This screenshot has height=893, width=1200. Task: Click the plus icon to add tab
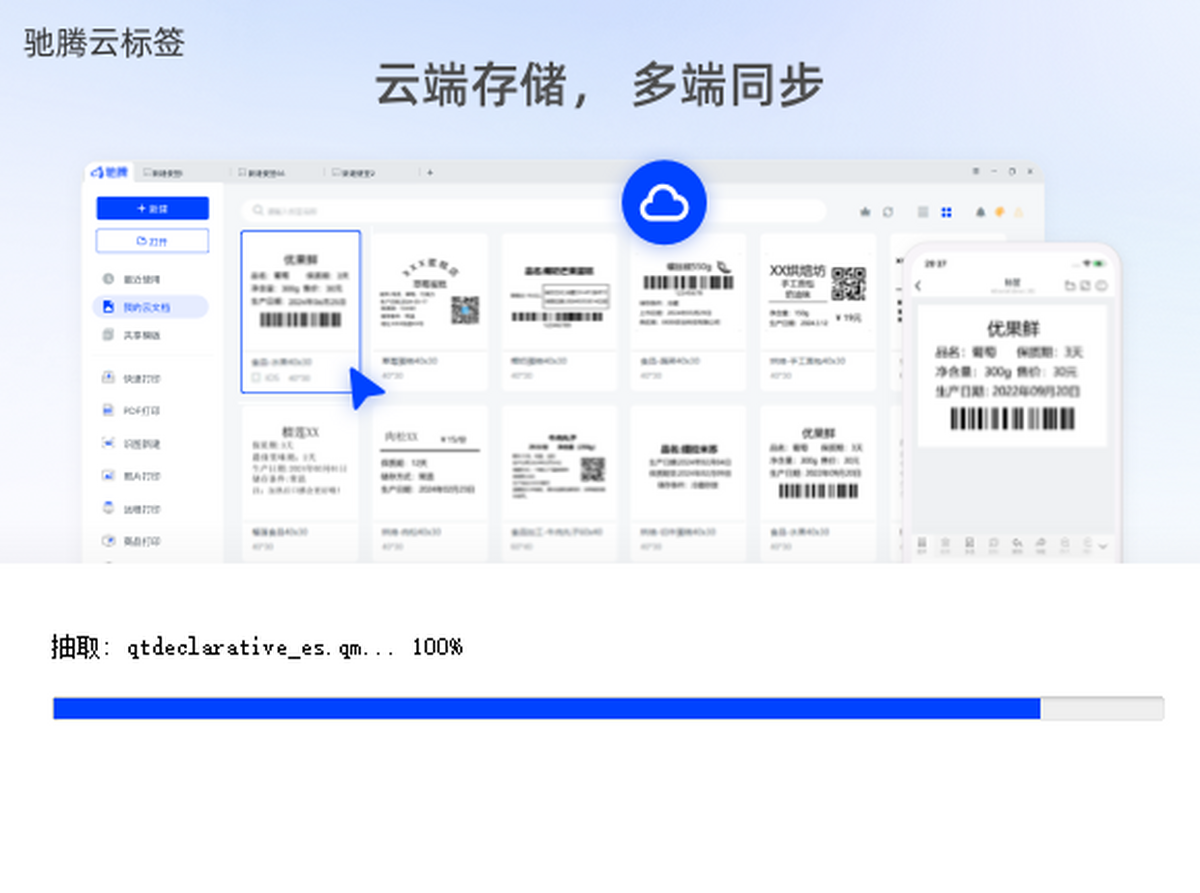click(x=430, y=173)
